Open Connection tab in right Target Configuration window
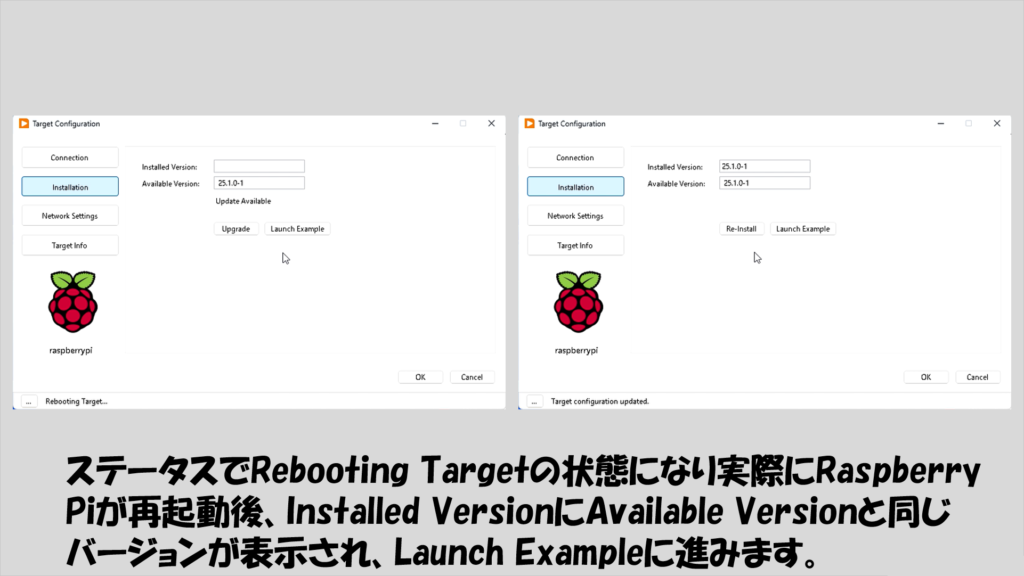 575,157
